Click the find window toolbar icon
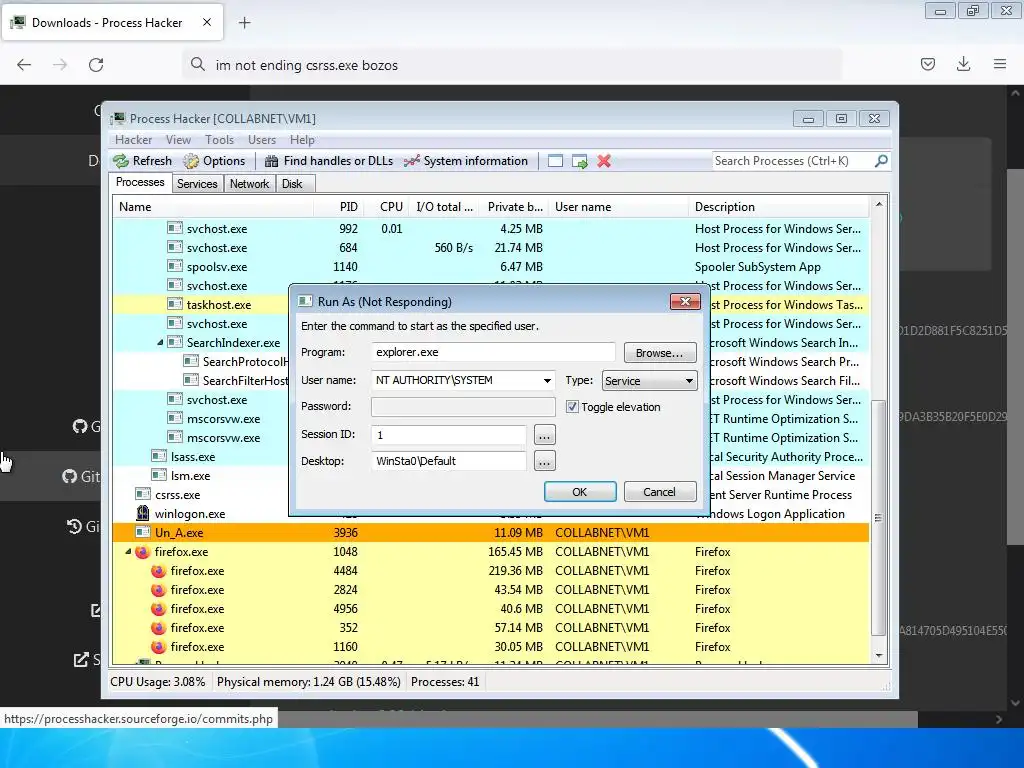 (555, 161)
